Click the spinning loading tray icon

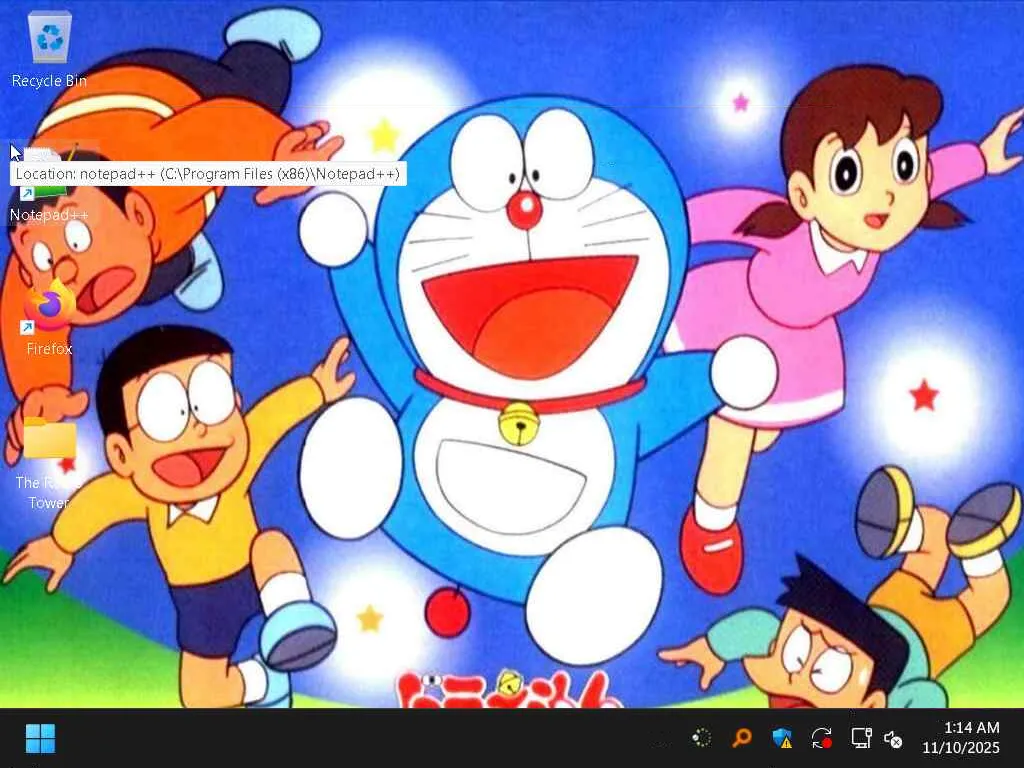[x=701, y=738]
